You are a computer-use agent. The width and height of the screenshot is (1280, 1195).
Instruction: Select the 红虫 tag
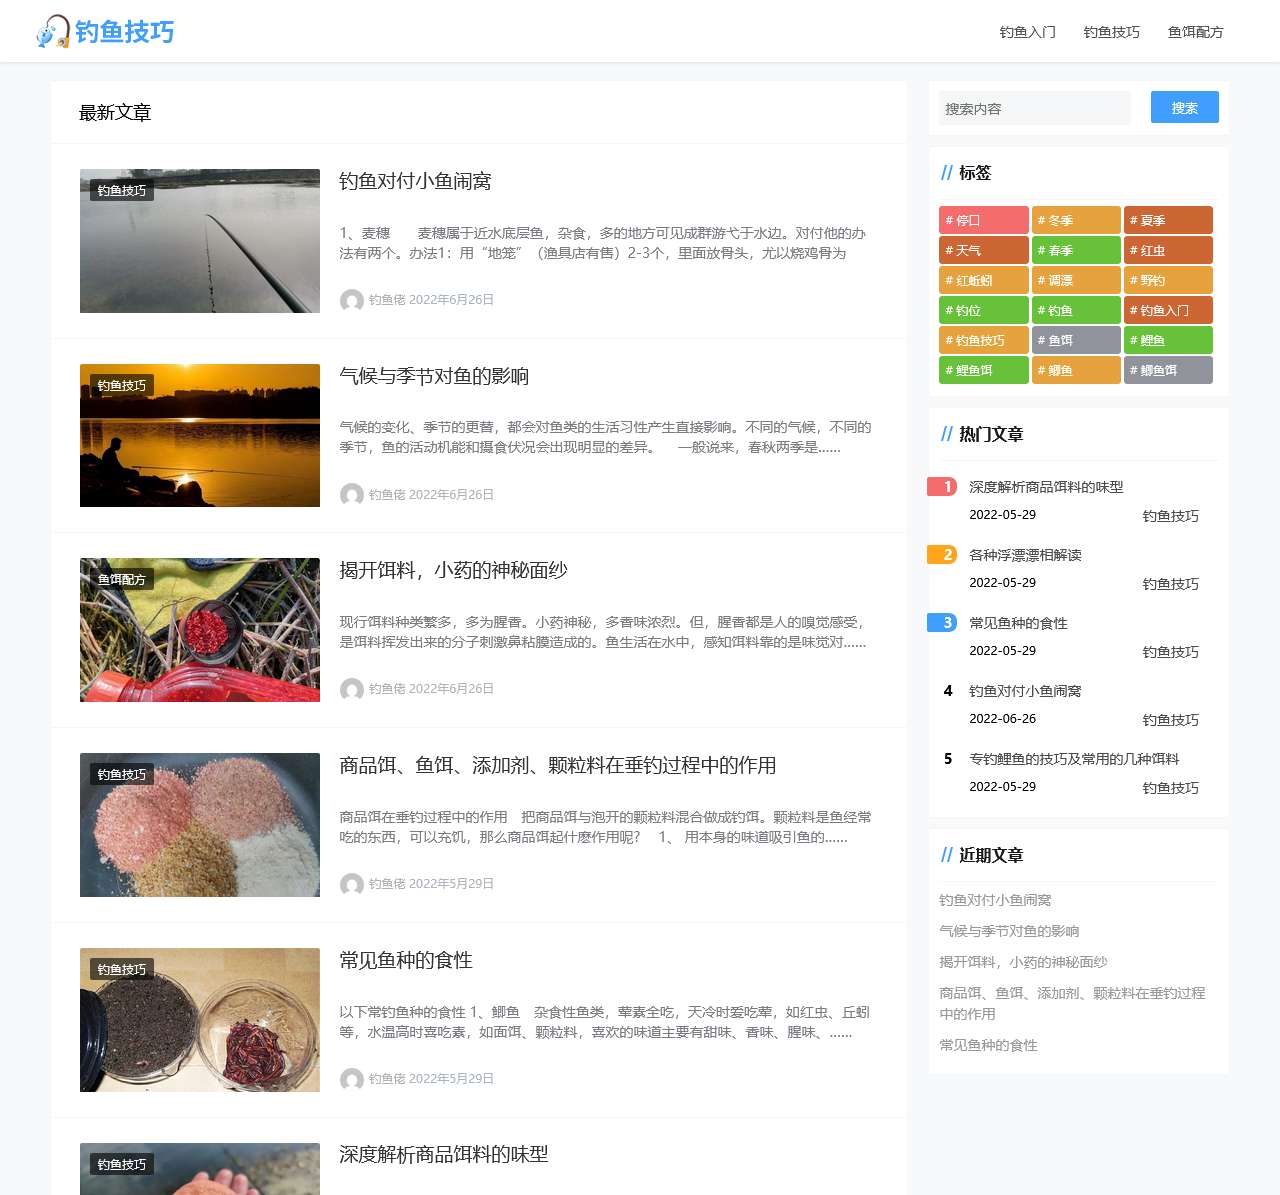[1168, 250]
